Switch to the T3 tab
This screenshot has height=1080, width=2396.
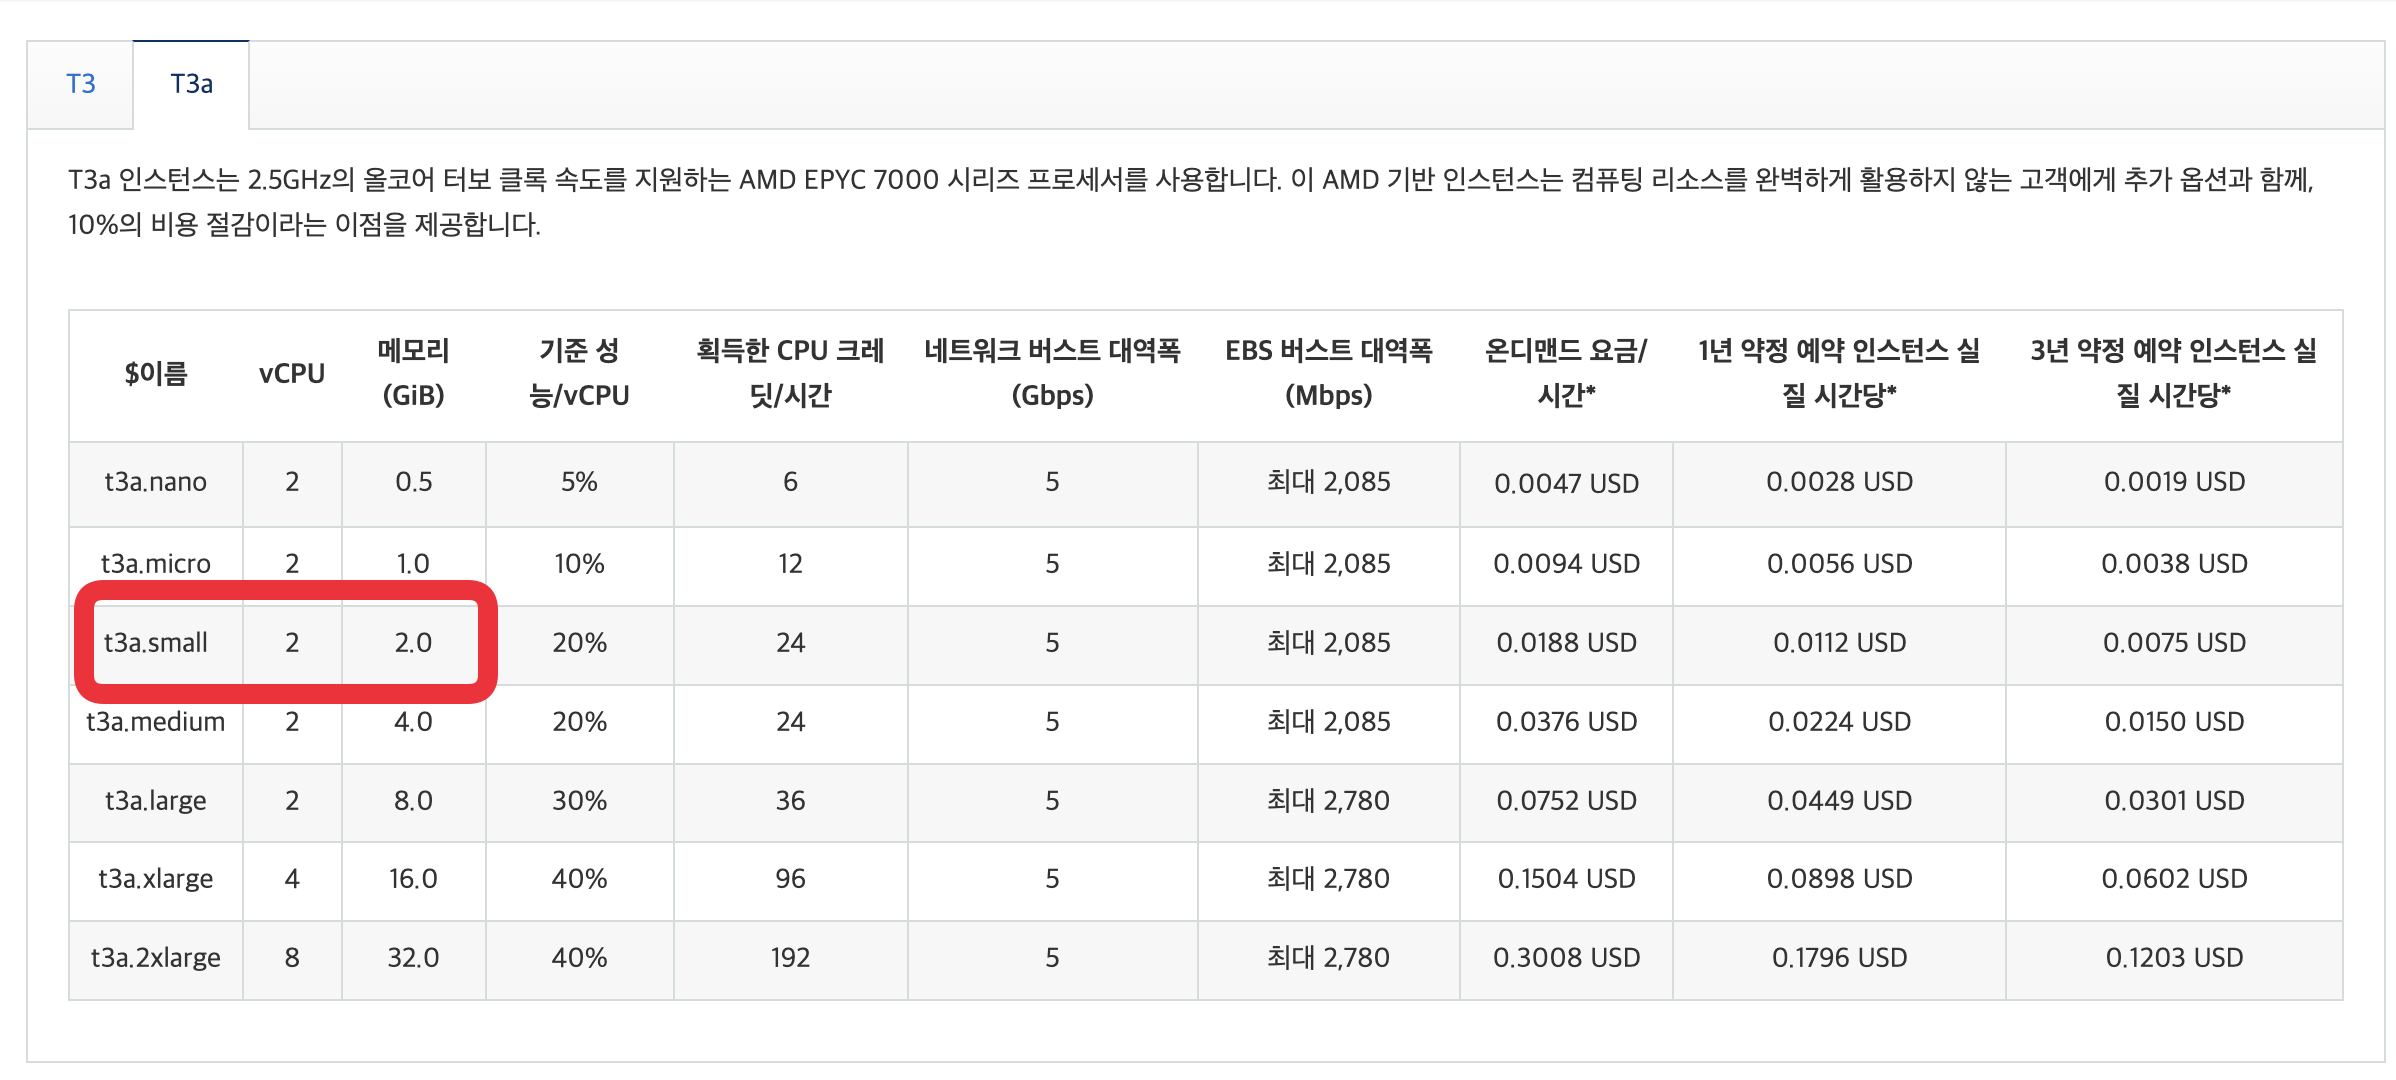81,84
